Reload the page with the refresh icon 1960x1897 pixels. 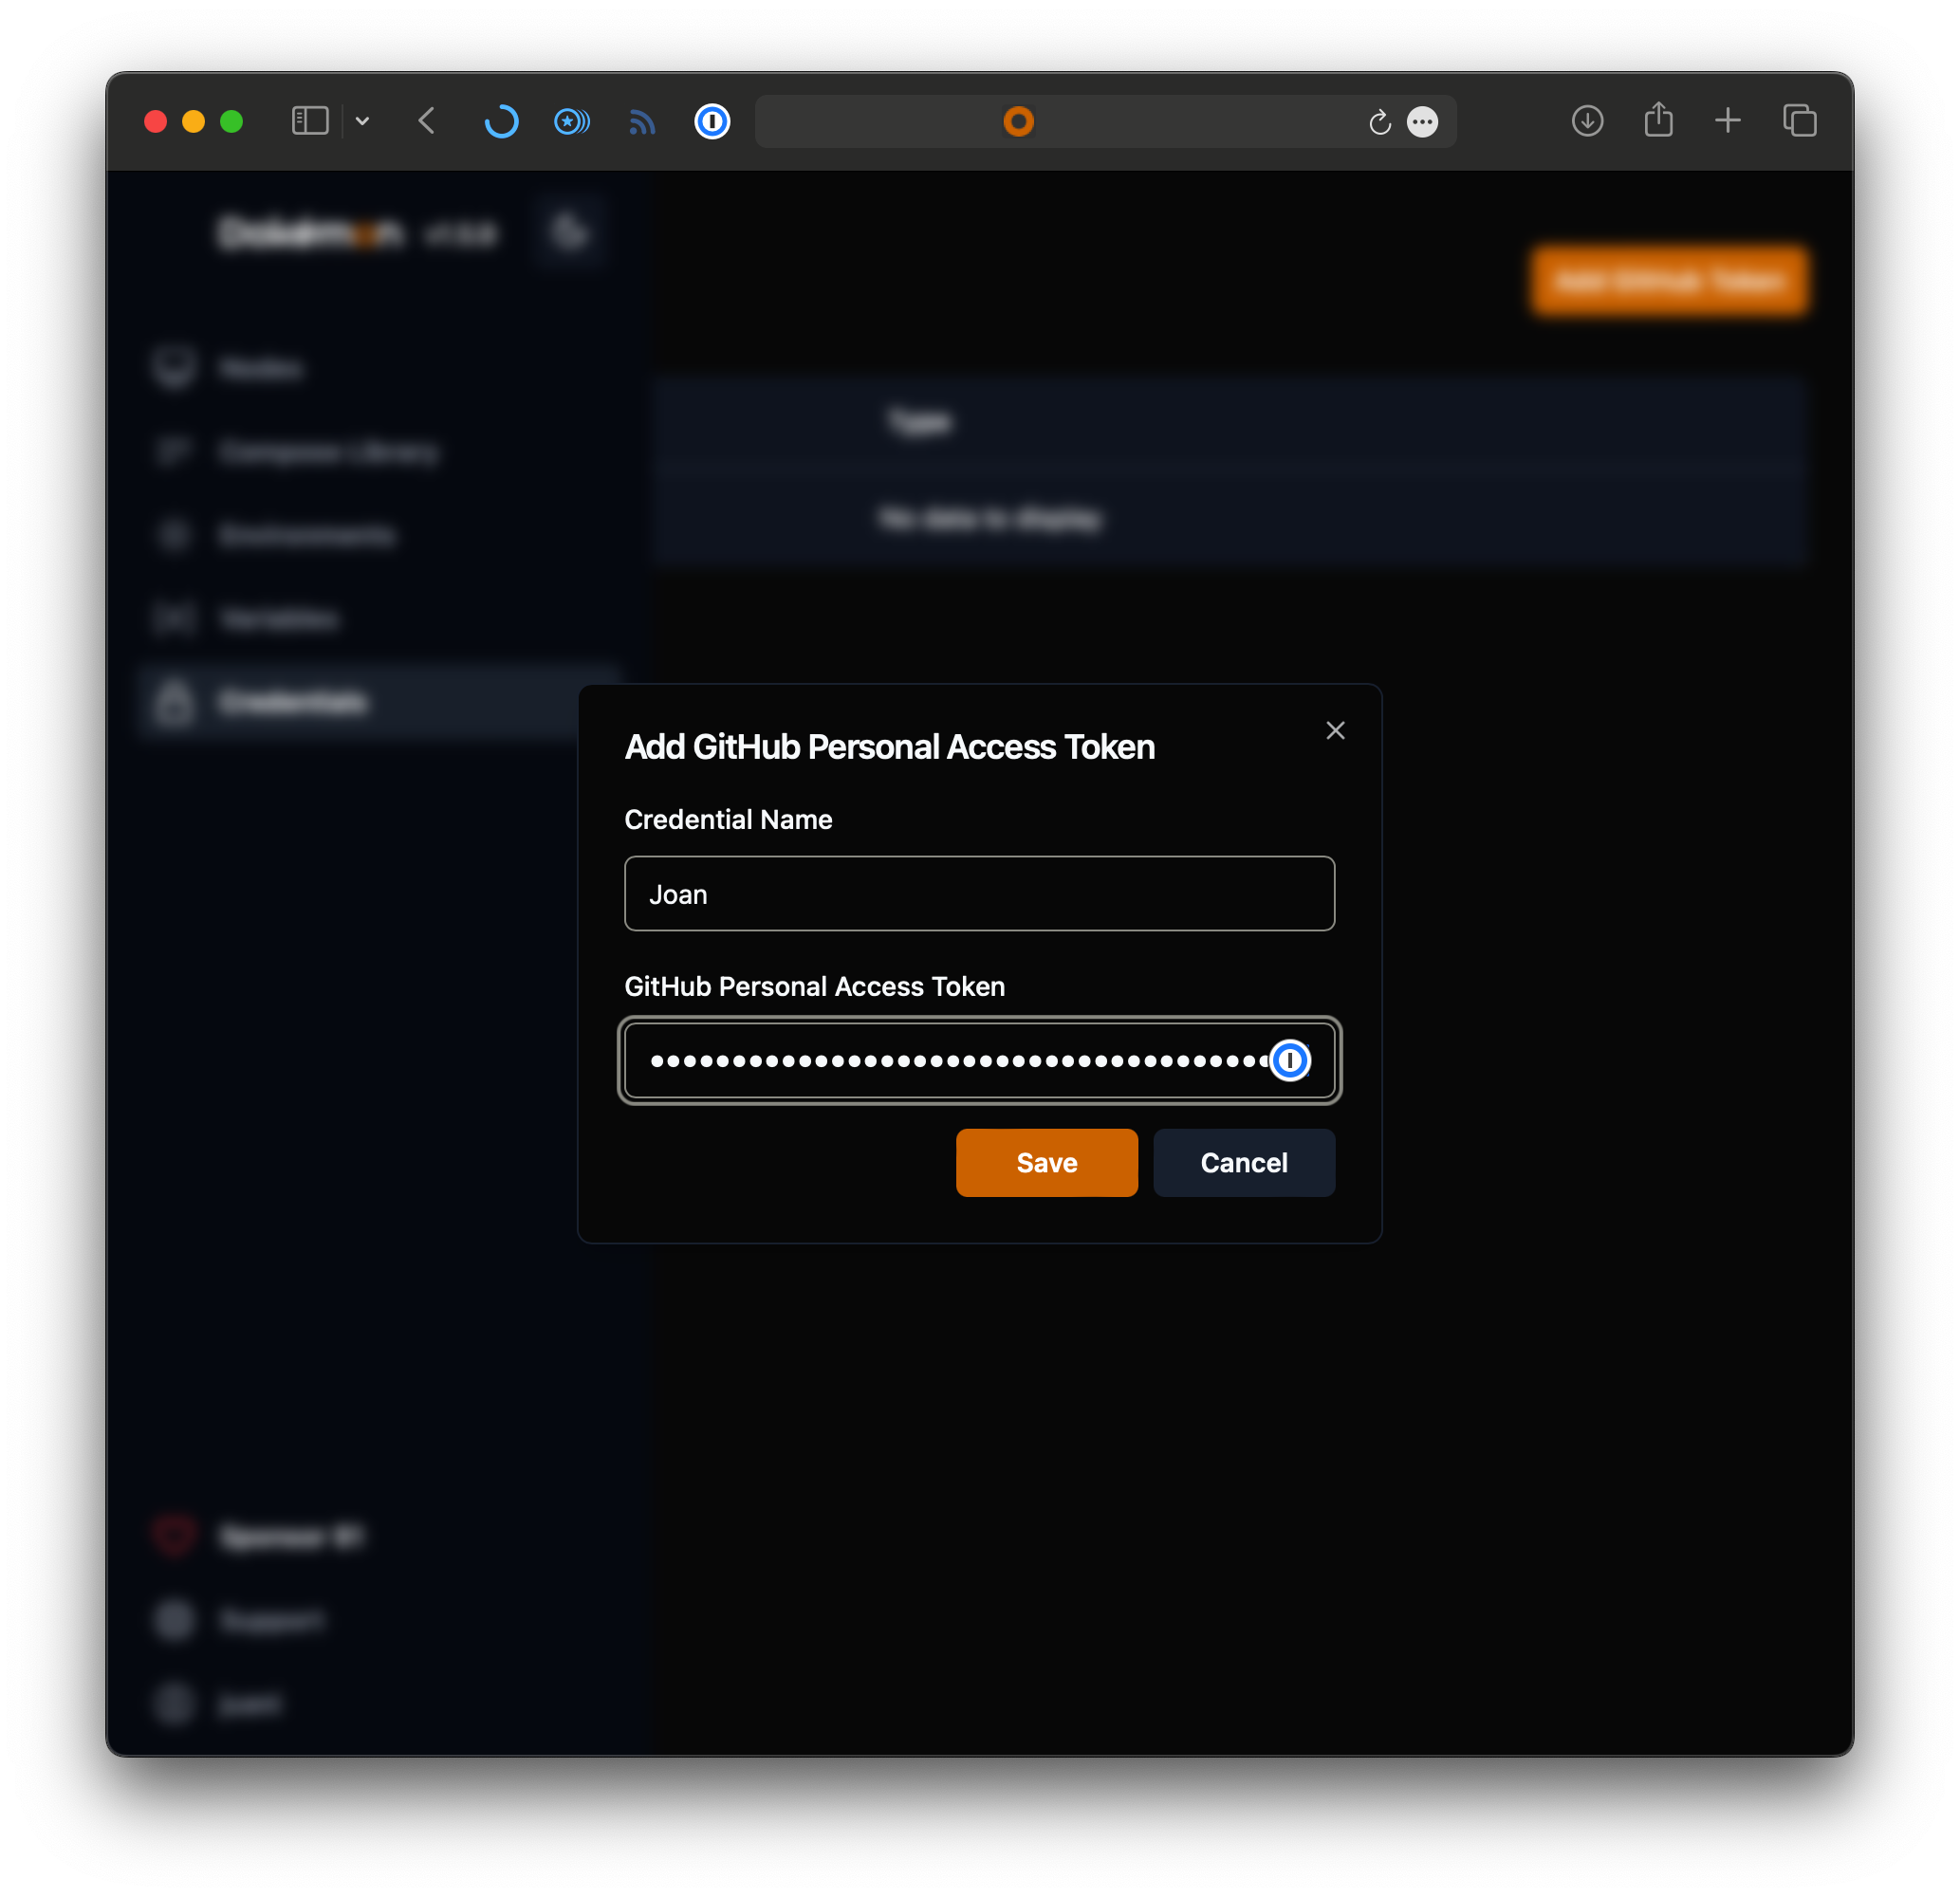click(1379, 122)
